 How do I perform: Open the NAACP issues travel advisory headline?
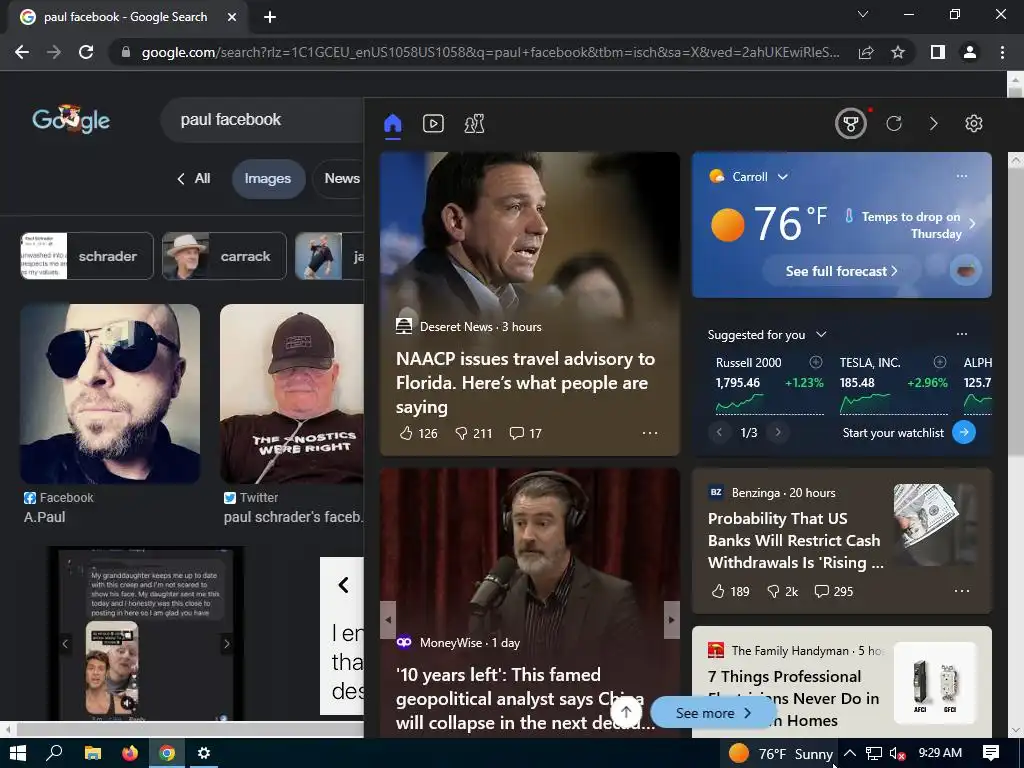[x=526, y=383]
